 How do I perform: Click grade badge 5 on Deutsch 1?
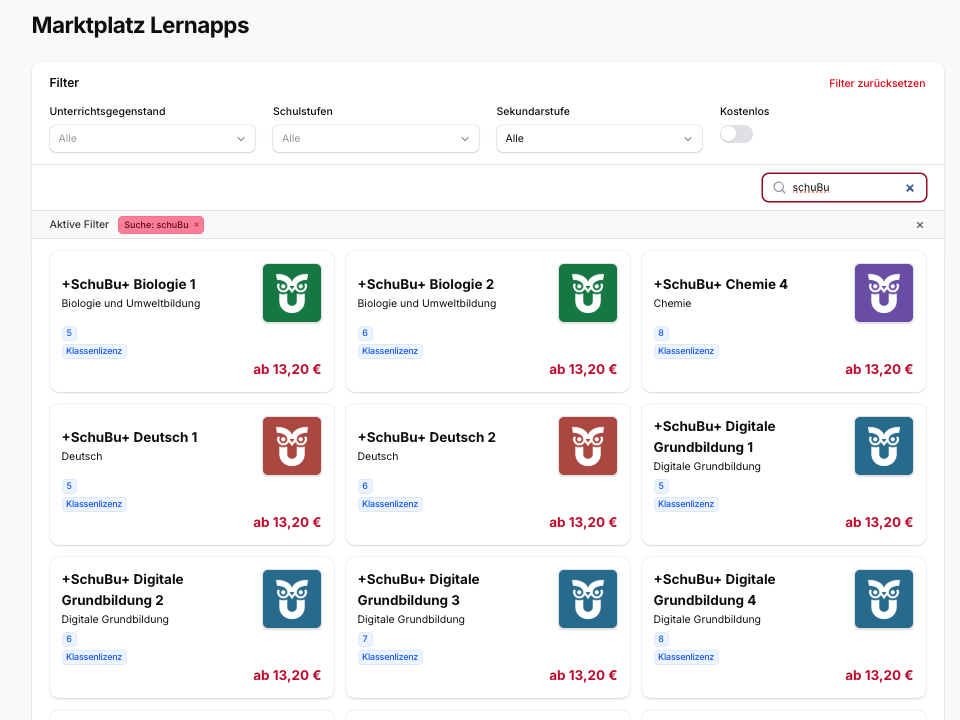(x=69, y=486)
